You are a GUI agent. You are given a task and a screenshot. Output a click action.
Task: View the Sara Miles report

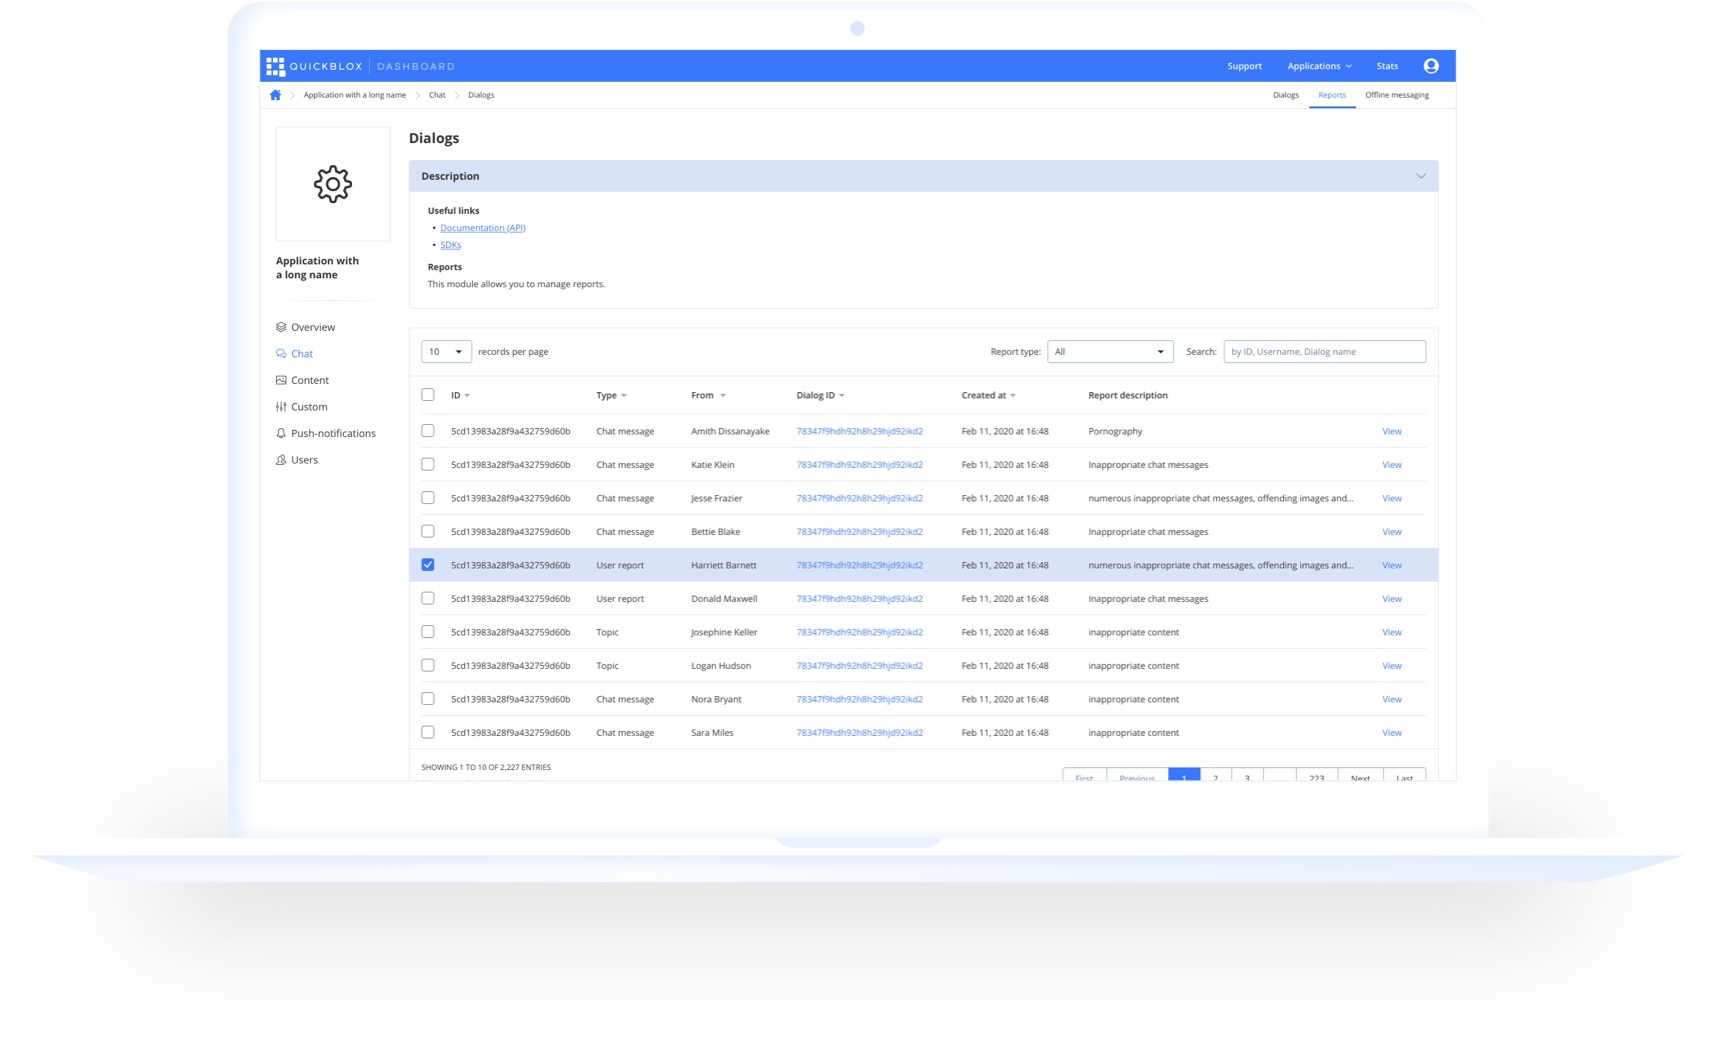pos(1391,733)
